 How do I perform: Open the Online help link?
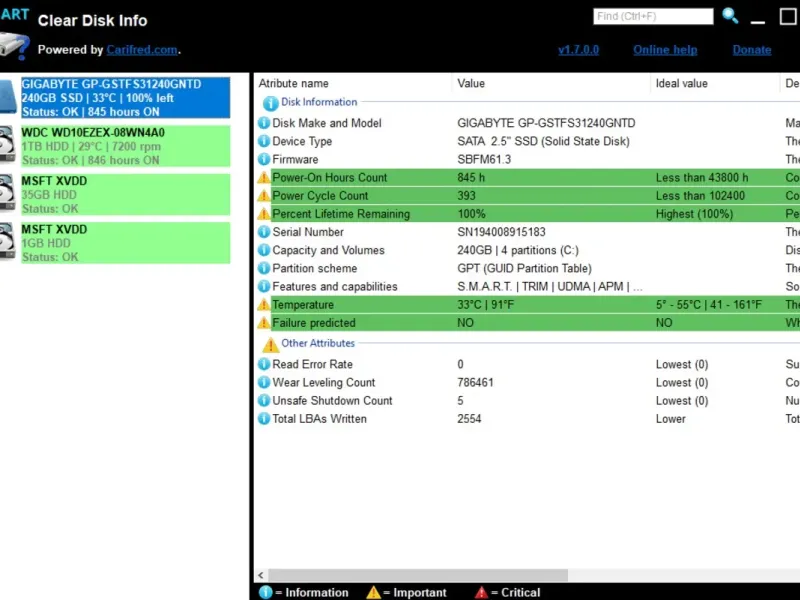(x=665, y=50)
